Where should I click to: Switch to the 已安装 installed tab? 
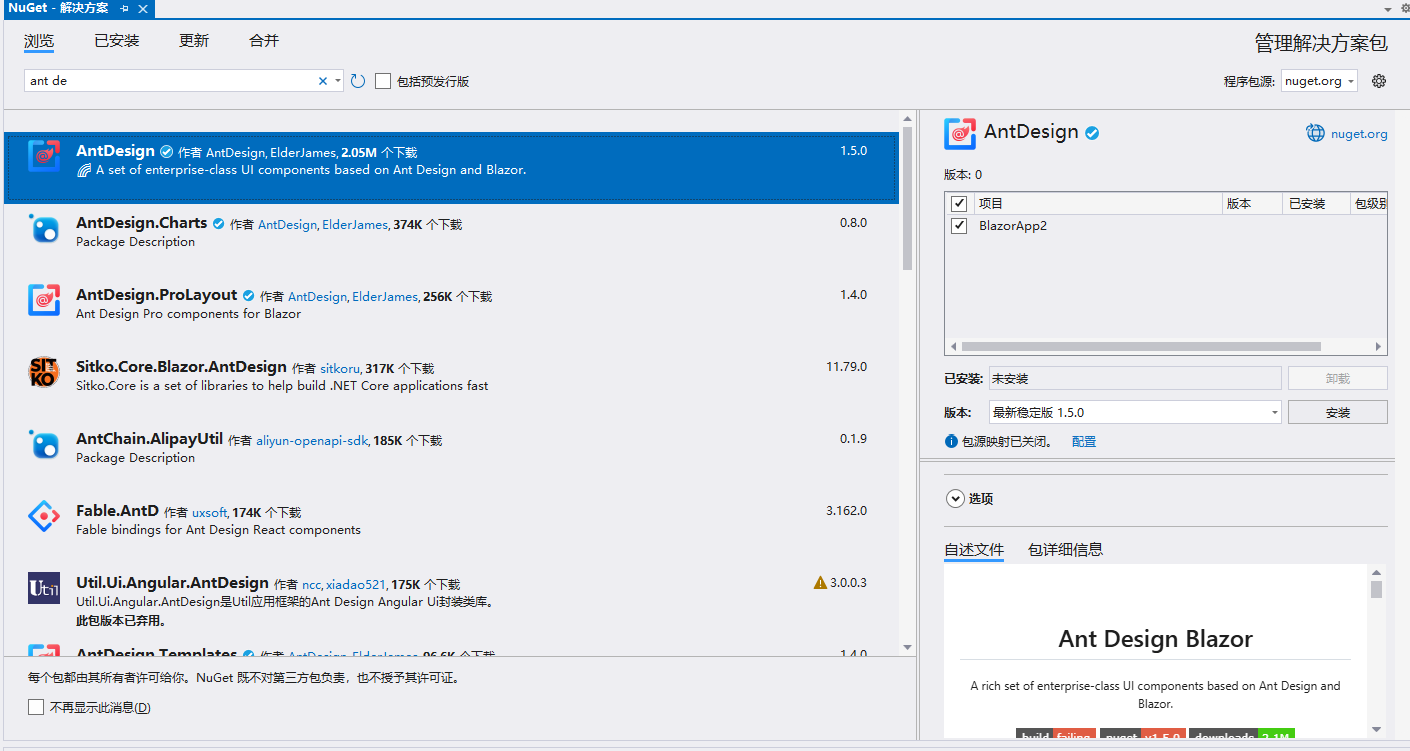tap(116, 41)
